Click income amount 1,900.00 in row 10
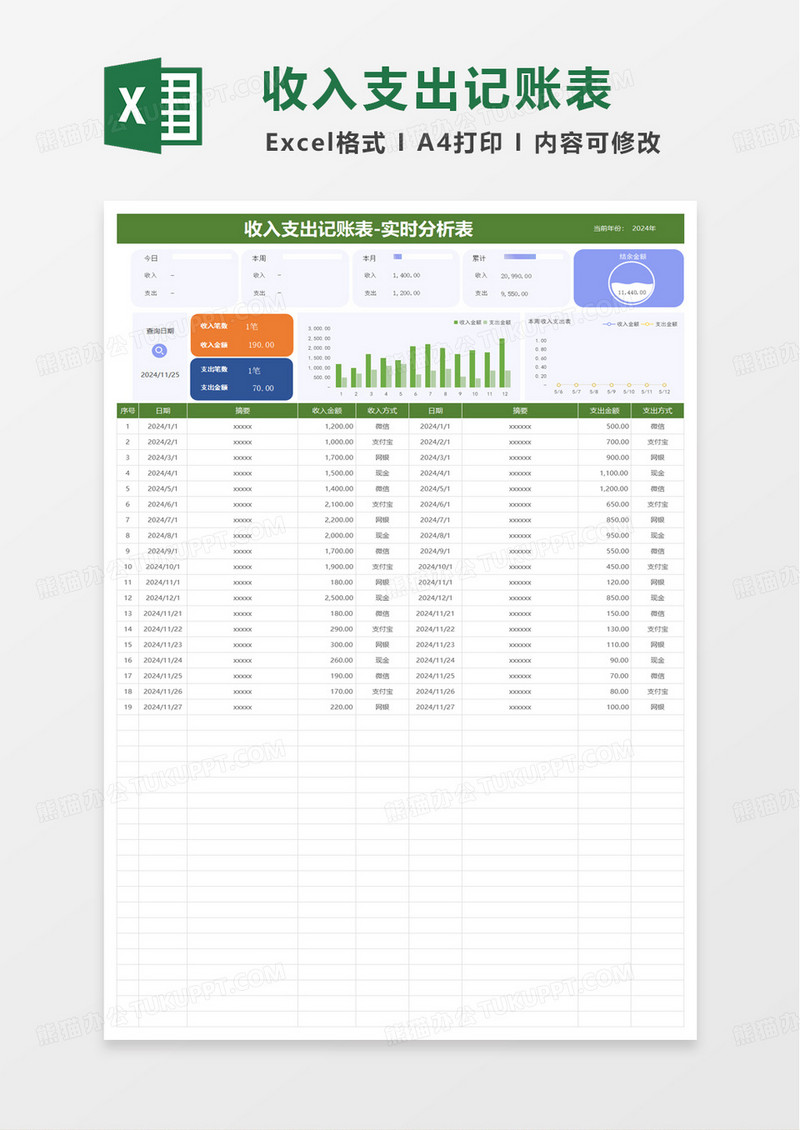The height and width of the screenshot is (1130, 800). pos(339,567)
